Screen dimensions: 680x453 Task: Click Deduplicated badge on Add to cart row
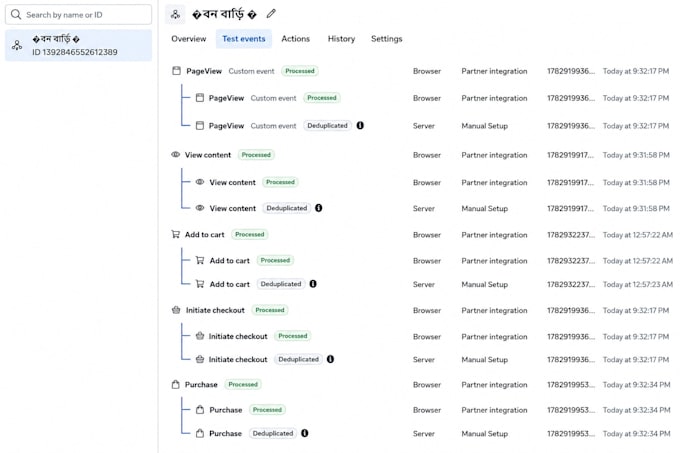click(x=281, y=284)
